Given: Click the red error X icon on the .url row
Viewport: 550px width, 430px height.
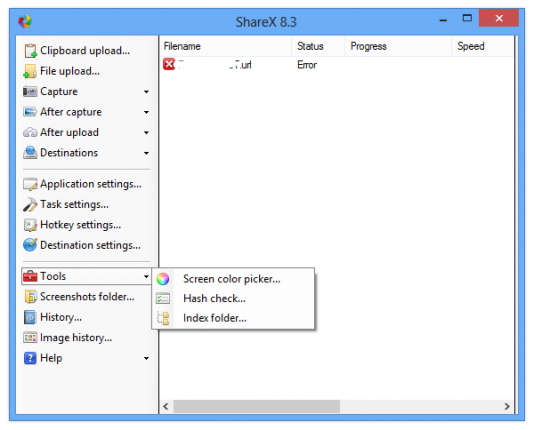Looking at the screenshot, I should click(169, 65).
